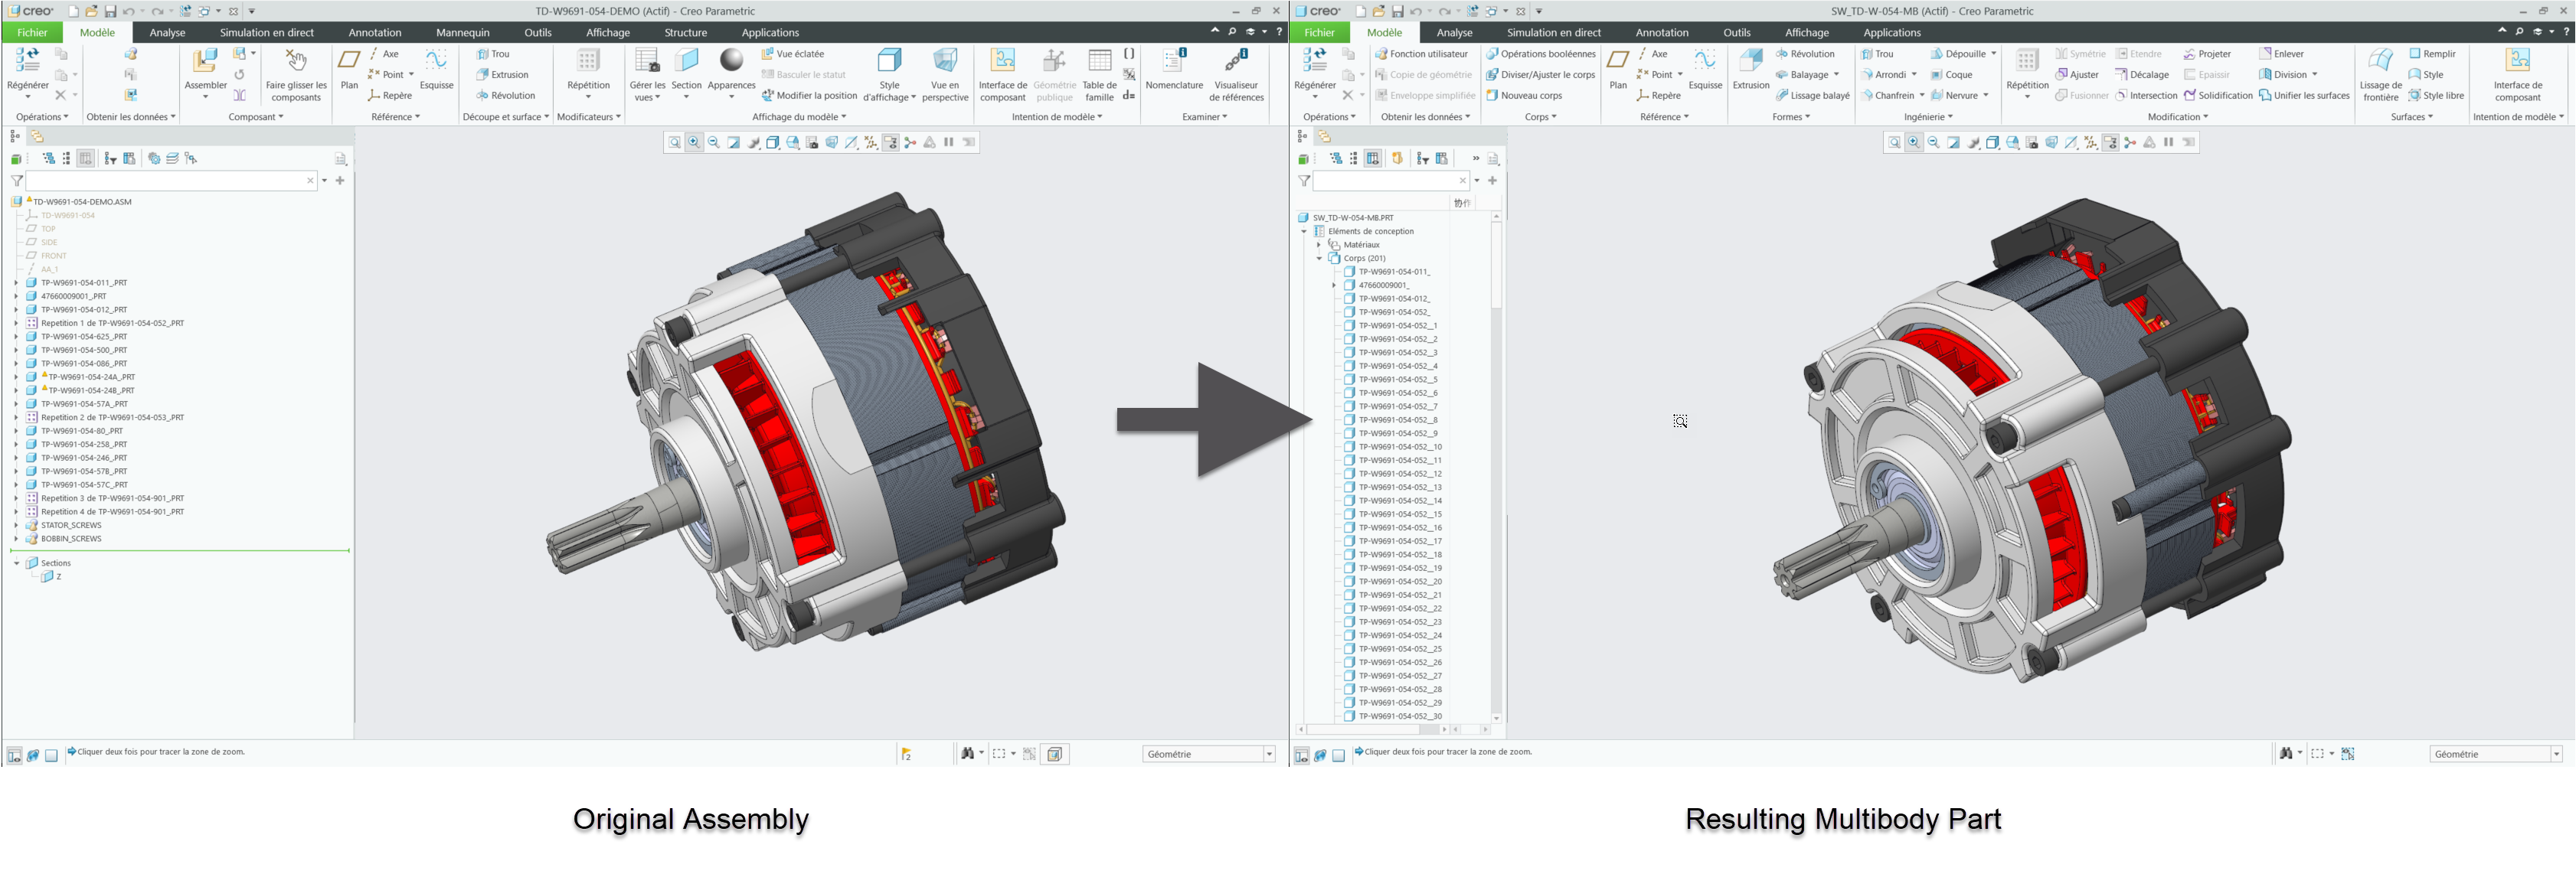Open Mannequin tab in left window
This screenshot has width=2576, height=874.
(x=462, y=33)
